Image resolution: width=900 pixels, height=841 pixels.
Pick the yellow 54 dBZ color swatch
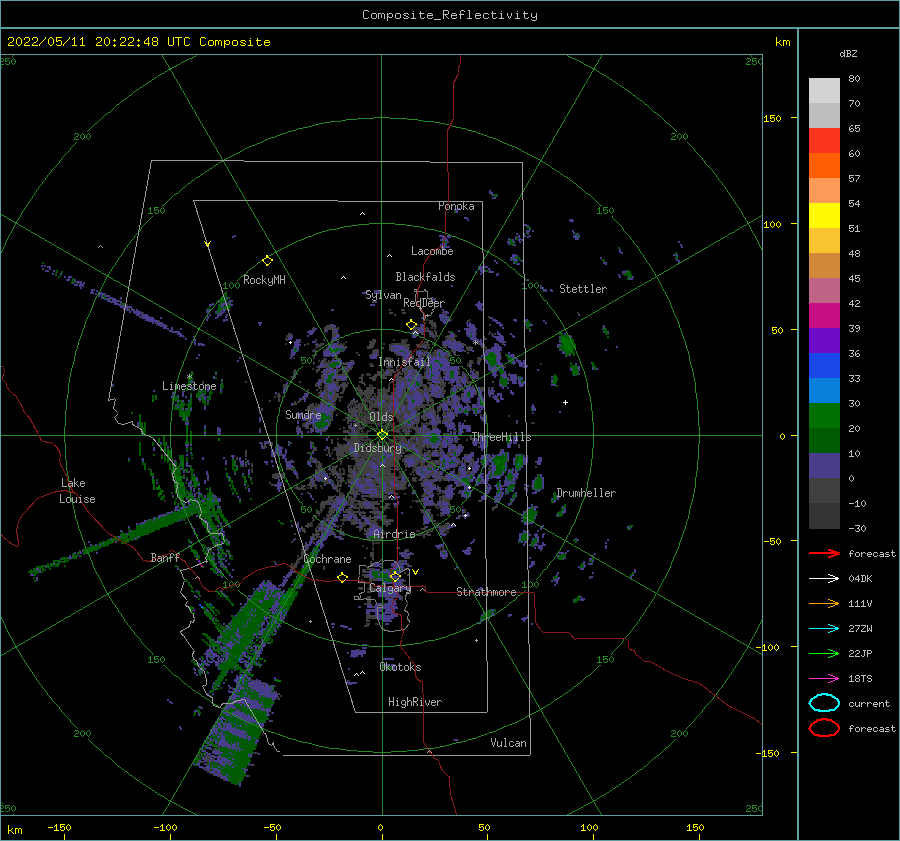(x=824, y=215)
